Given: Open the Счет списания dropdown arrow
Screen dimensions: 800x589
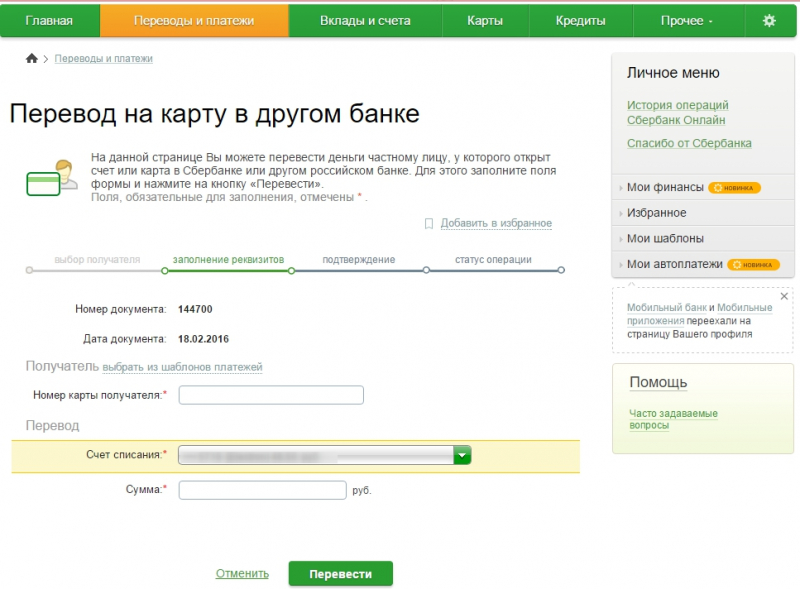Looking at the screenshot, I should coord(462,455).
